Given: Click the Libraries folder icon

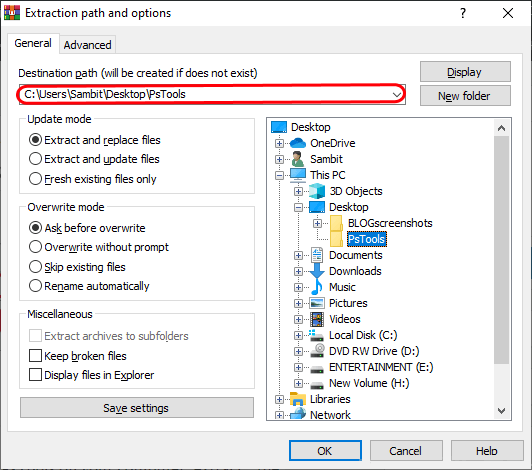Looking at the screenshot, I should click(298, 399).
